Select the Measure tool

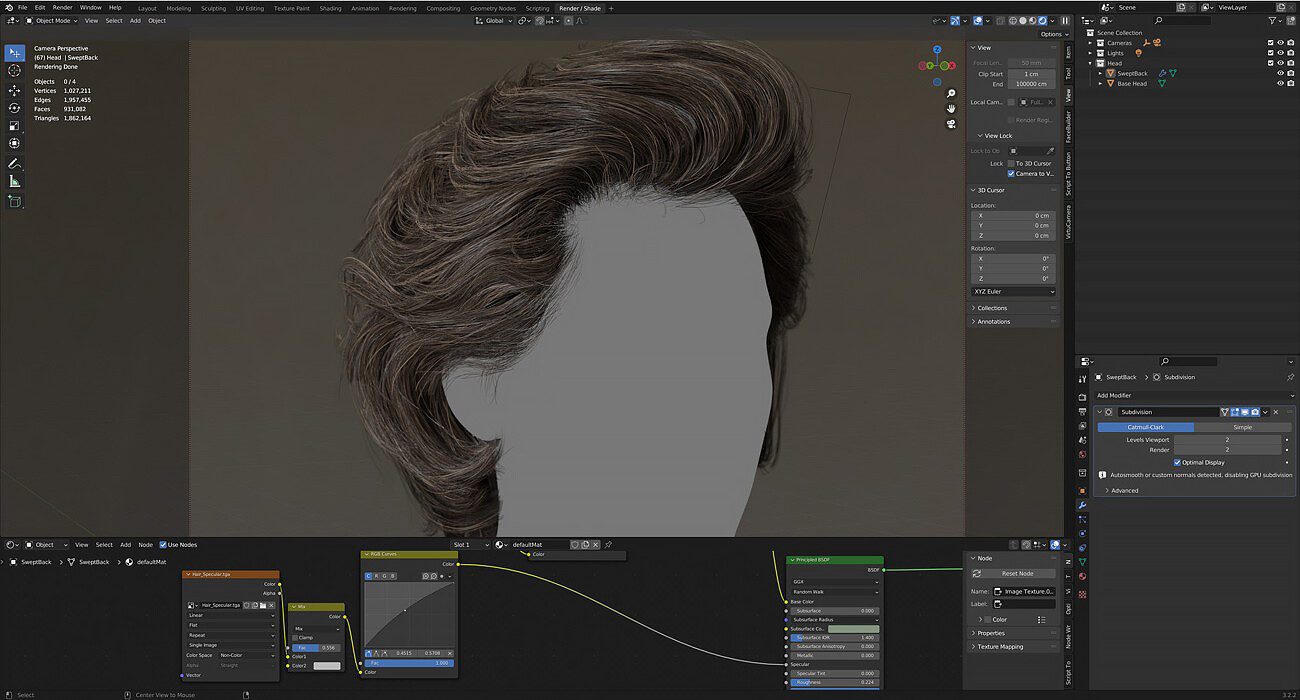[x=14, y=181]
